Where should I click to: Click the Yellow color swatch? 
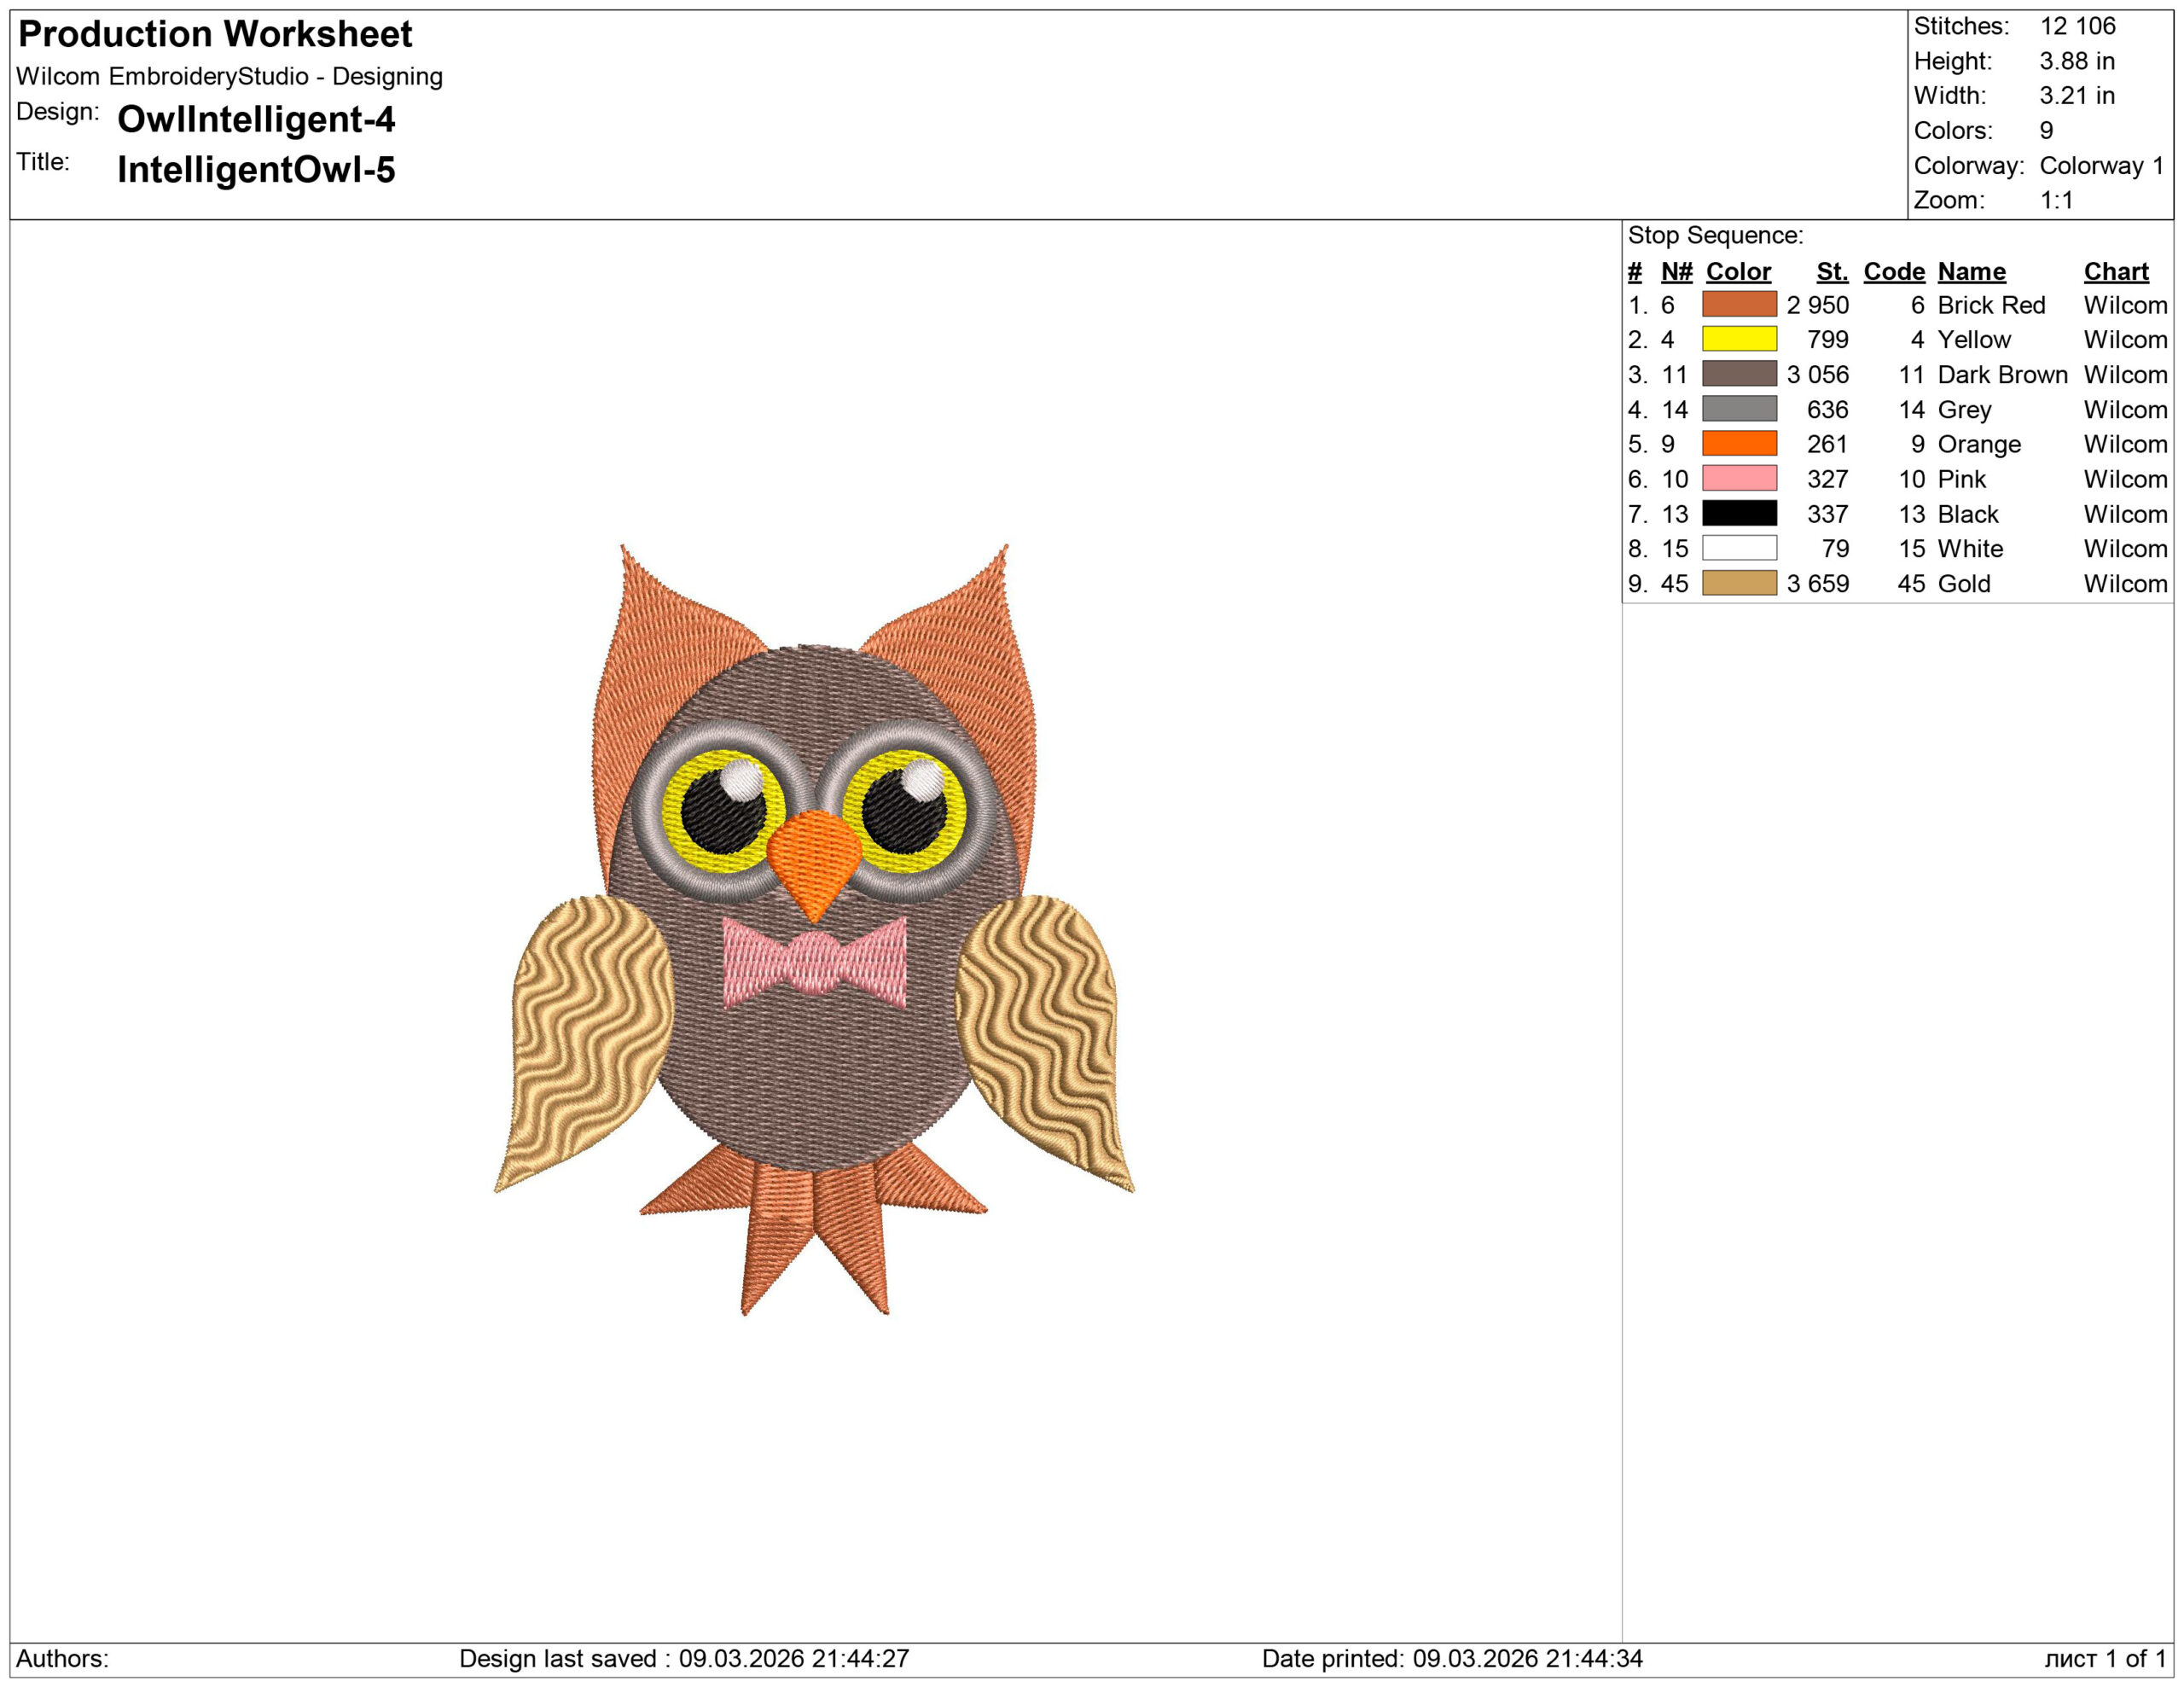tap(1739, 339)
